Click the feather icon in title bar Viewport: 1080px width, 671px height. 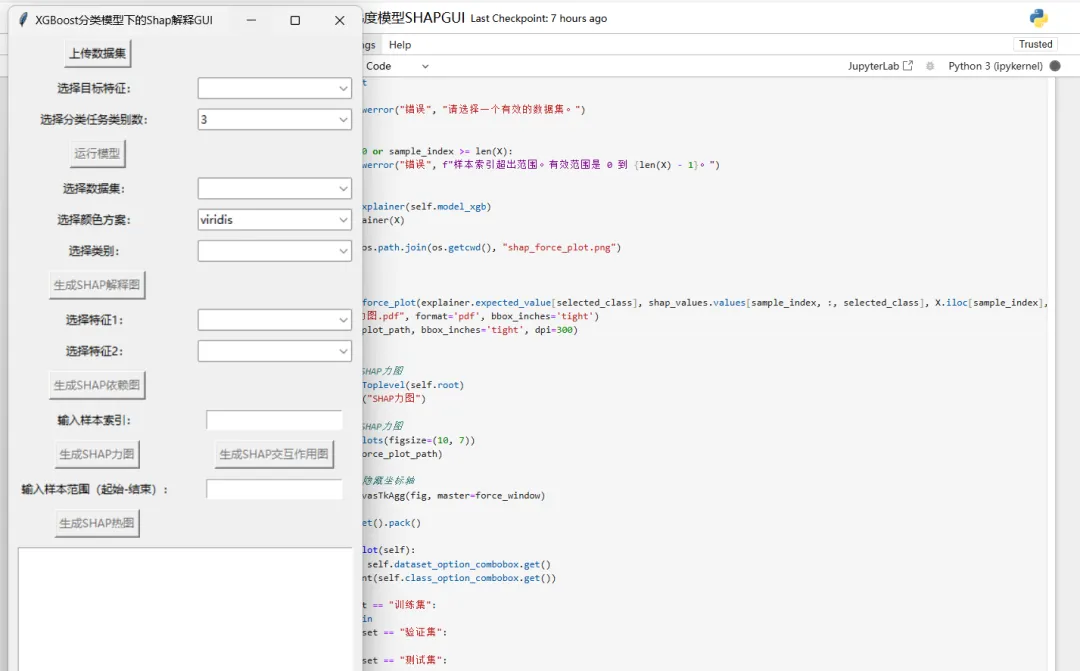pyautogui.click(x=23, y=20)
